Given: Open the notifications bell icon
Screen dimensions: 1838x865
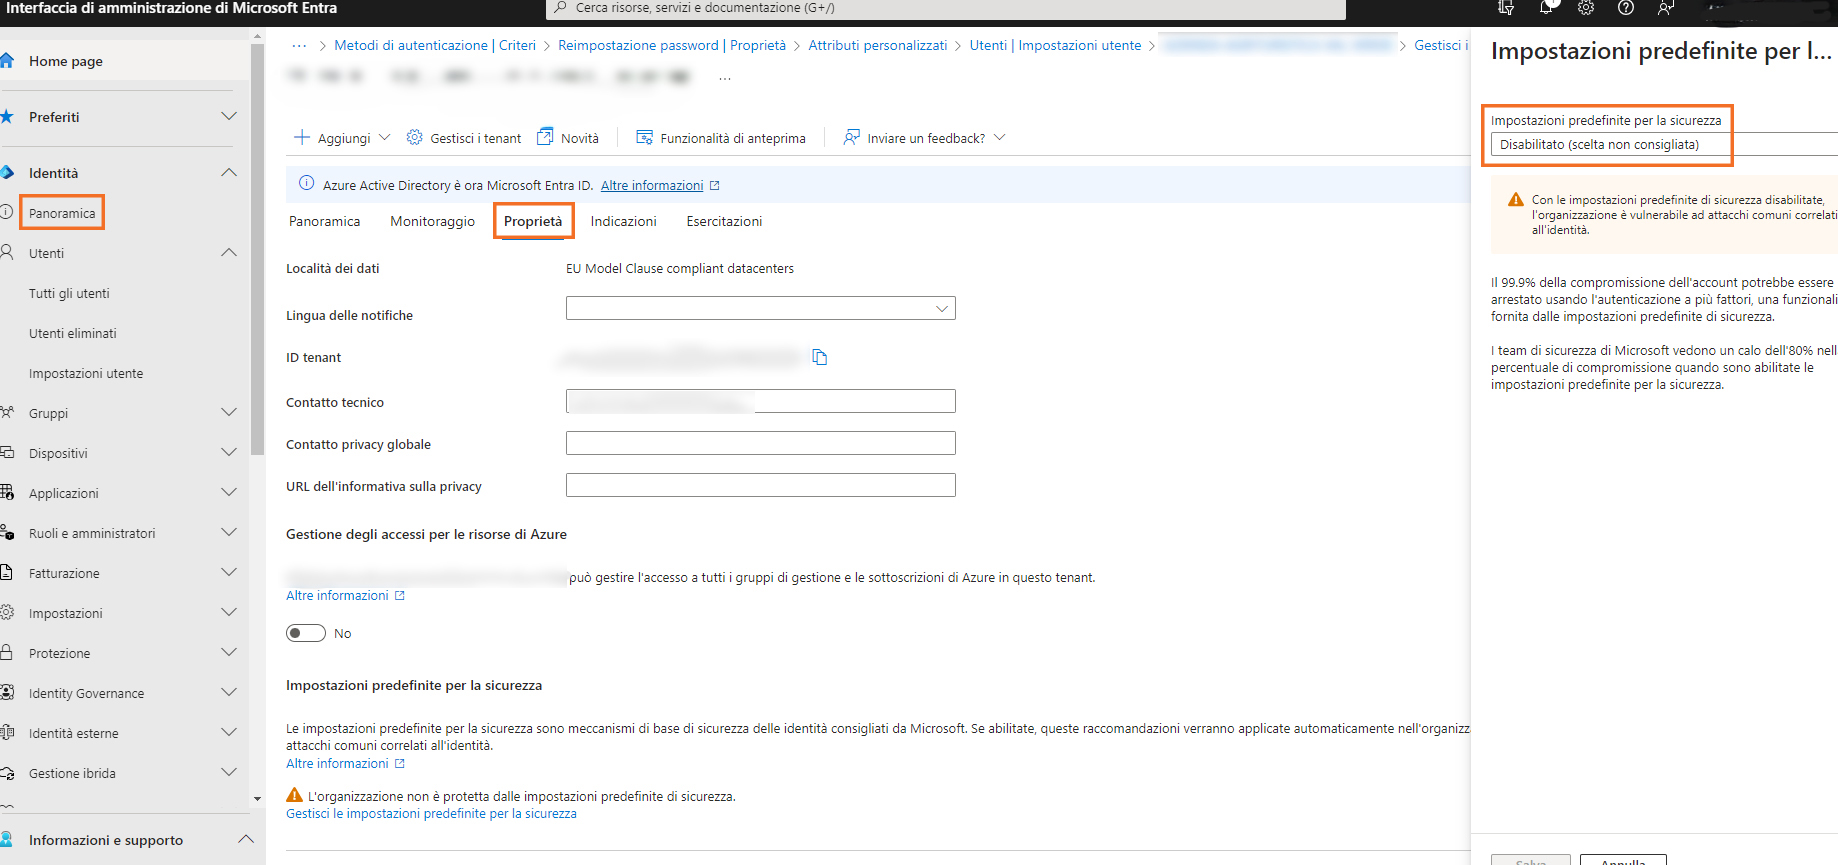Looking at the screenshot, I should pos(1547,8).
